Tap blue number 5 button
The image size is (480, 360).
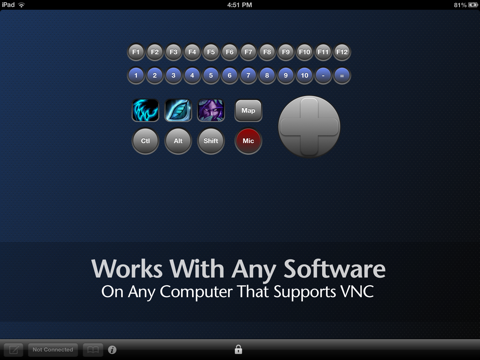[211, 75]
